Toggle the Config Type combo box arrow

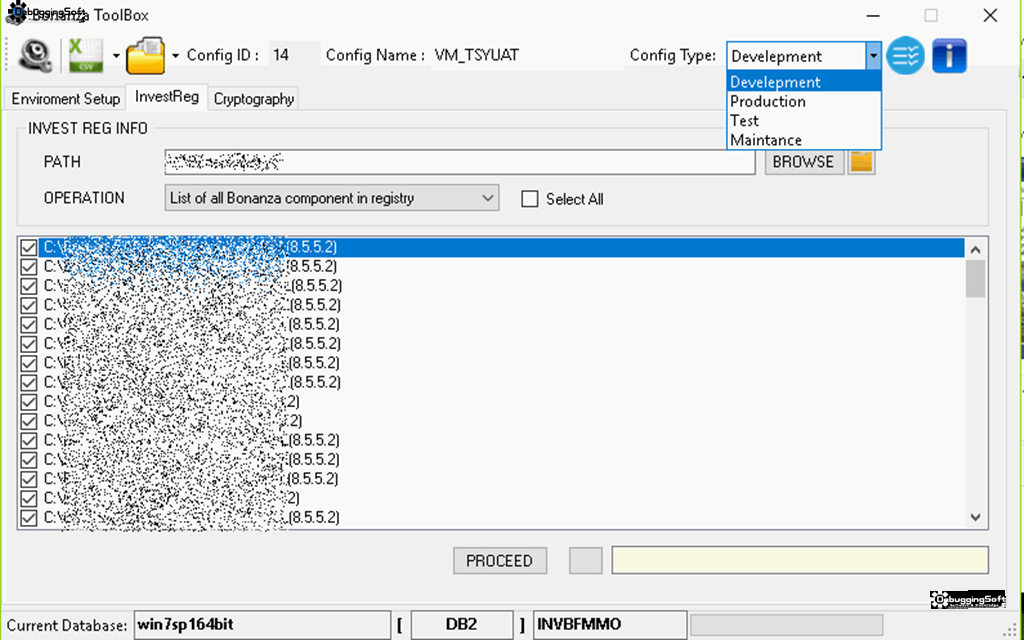pyautogui.click(x=874, y=56)
